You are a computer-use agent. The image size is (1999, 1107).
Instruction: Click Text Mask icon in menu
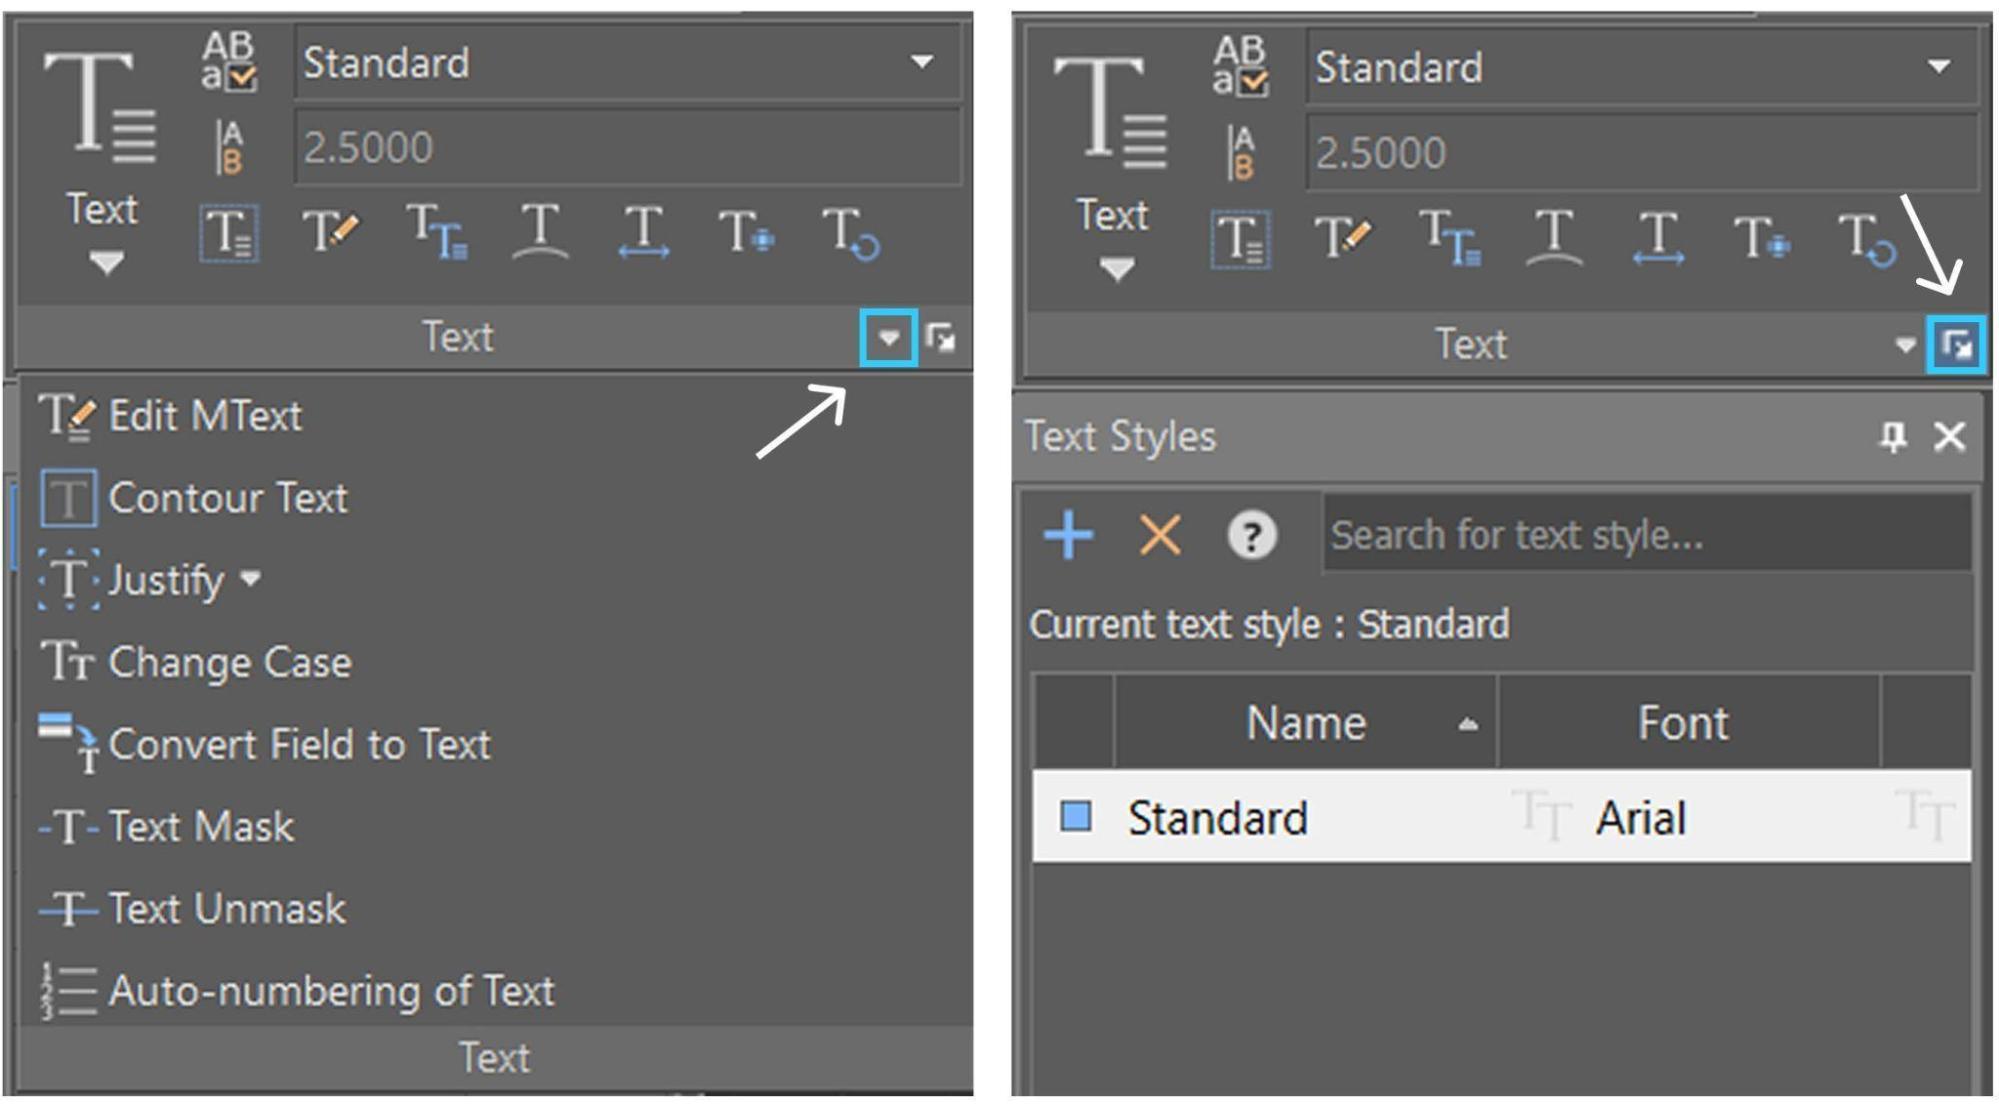[67, 827]
